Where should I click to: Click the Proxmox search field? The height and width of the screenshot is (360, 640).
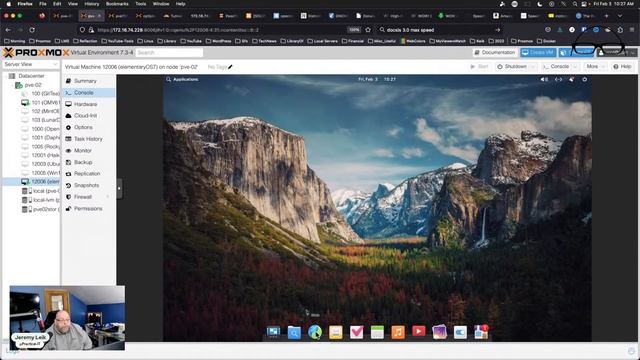point(169,53)
